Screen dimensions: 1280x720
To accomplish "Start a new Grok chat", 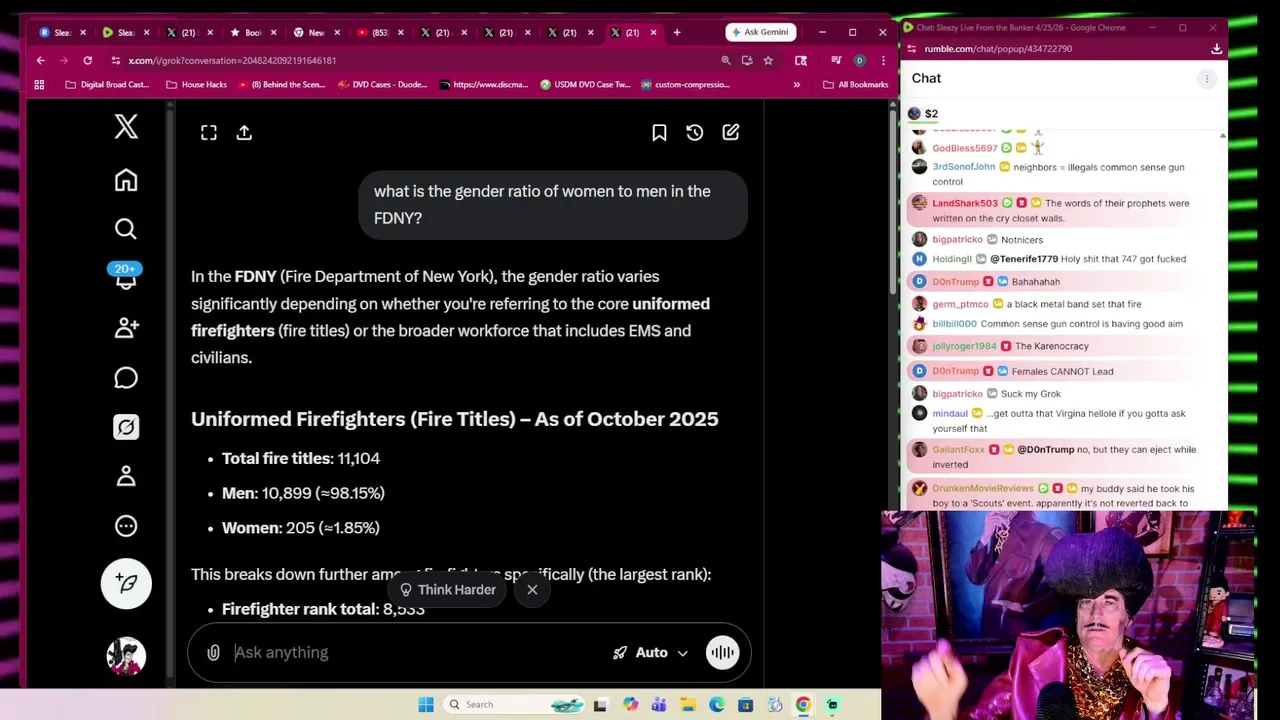I will tap(731, 132).
